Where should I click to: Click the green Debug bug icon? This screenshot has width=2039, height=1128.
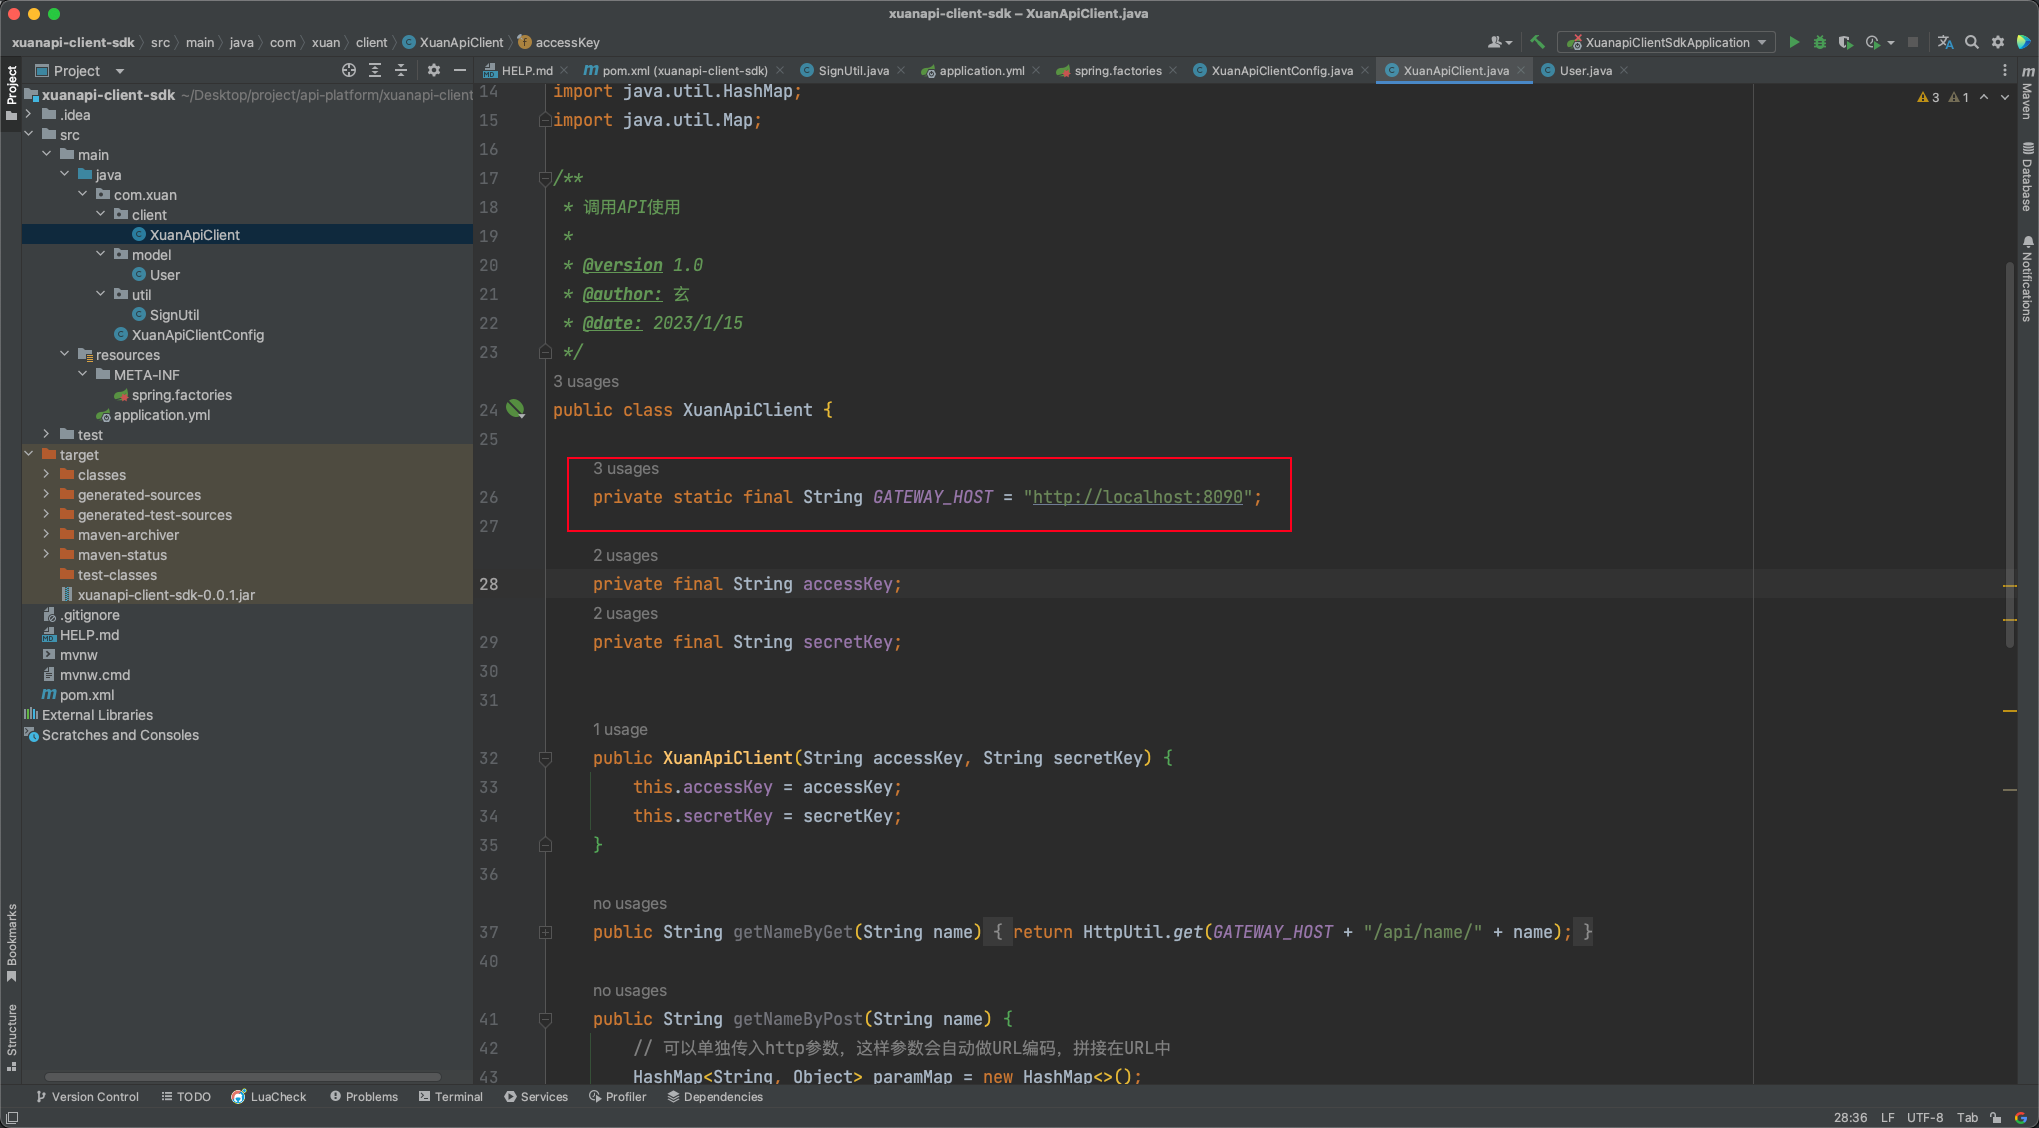pyautogui.click(x=1820, y=42)
